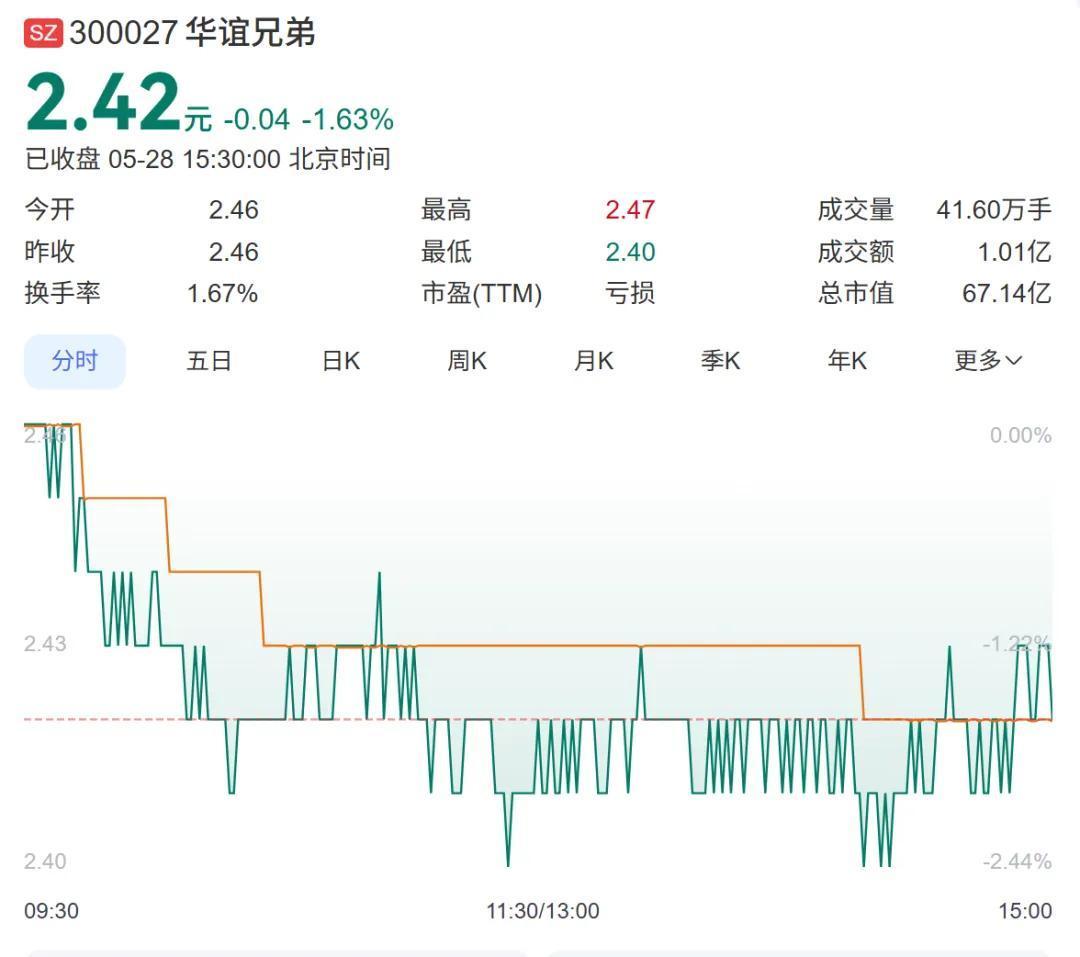Viewport: 1080px width, 957px height.
Task: Click the percent change -1.63%
Action: pyautogui.click(x=348, y=120)
